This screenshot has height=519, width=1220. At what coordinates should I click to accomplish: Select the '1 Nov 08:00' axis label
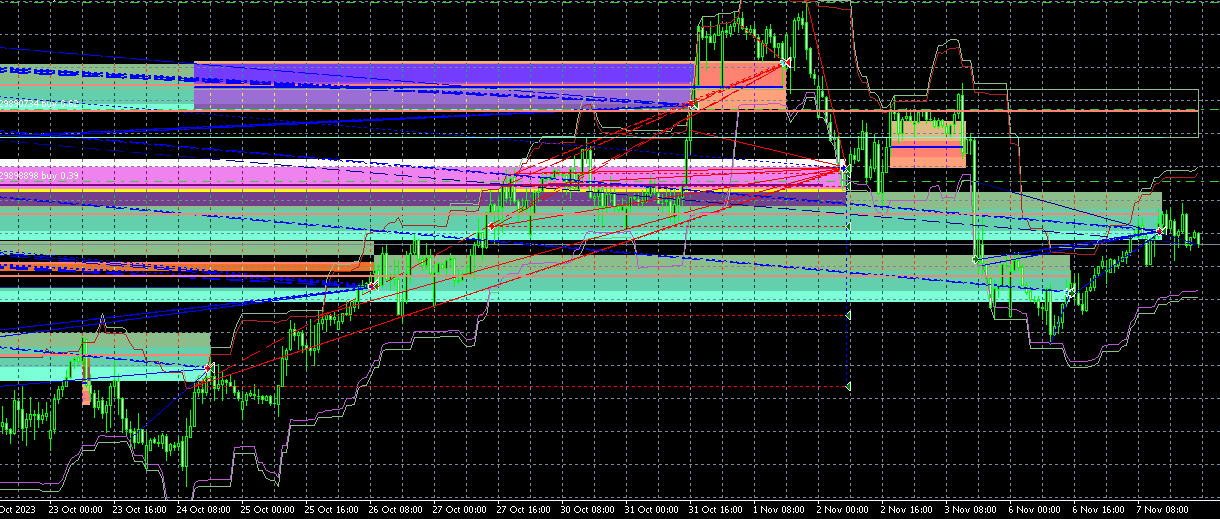tap(781, 510)
